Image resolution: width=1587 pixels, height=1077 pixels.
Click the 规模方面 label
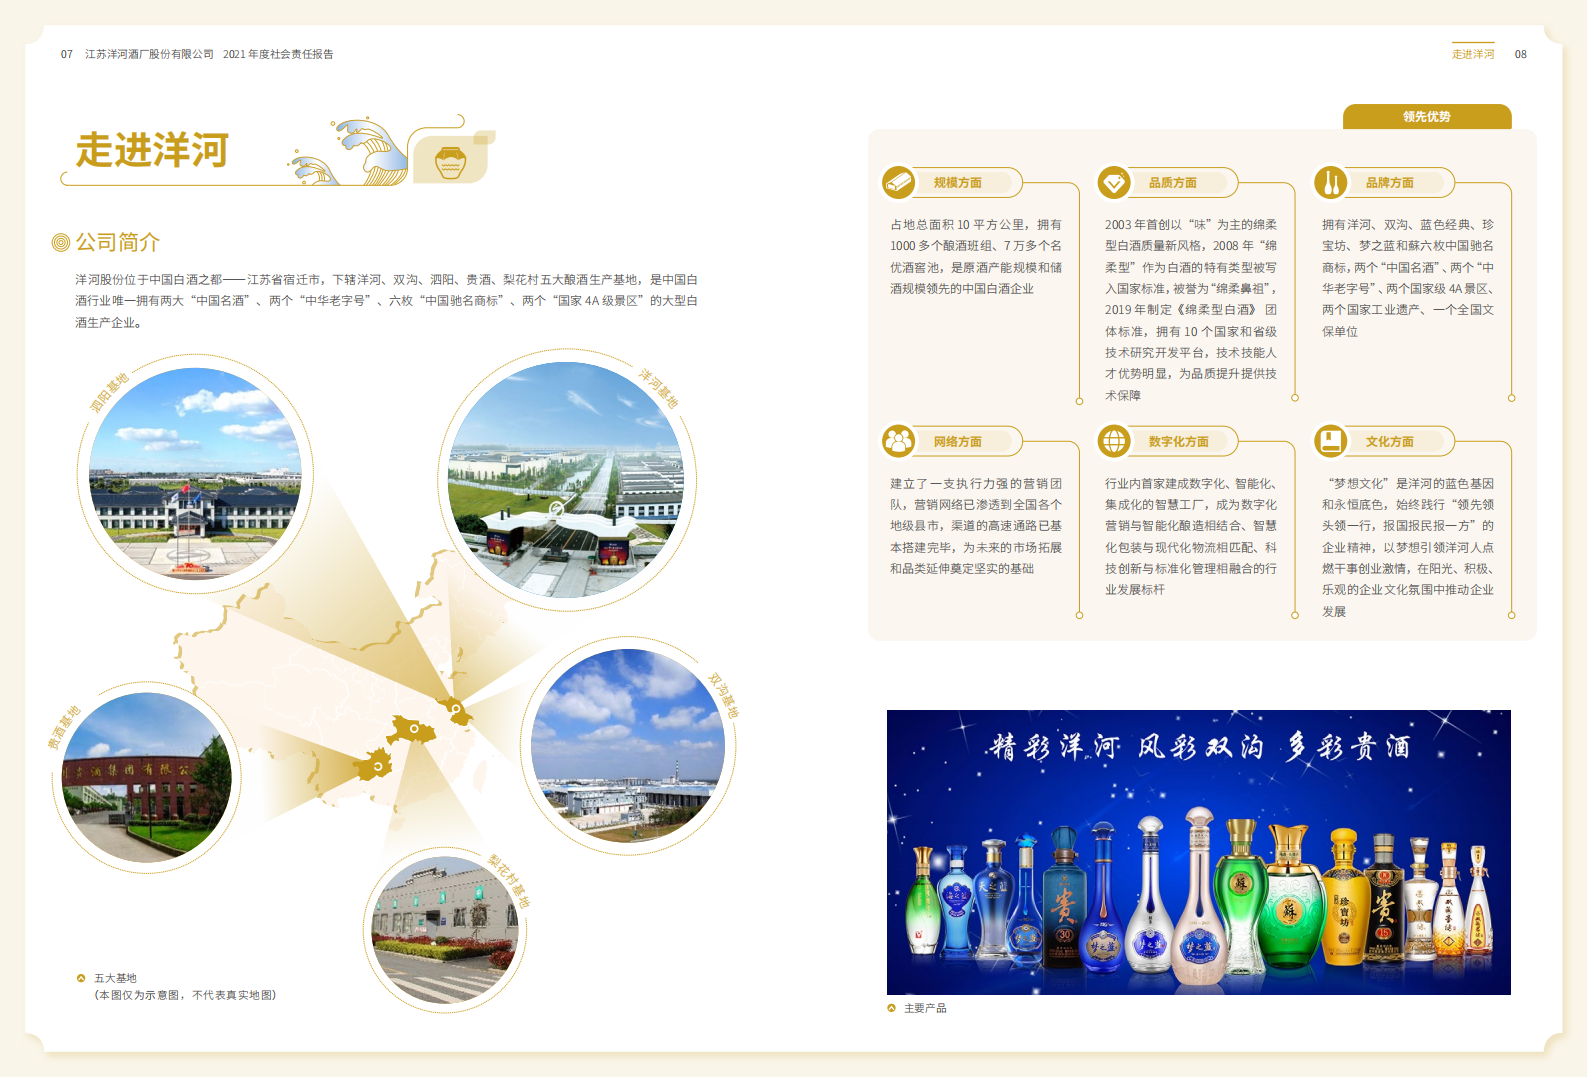pyautogui.click(x=958, y=183)
